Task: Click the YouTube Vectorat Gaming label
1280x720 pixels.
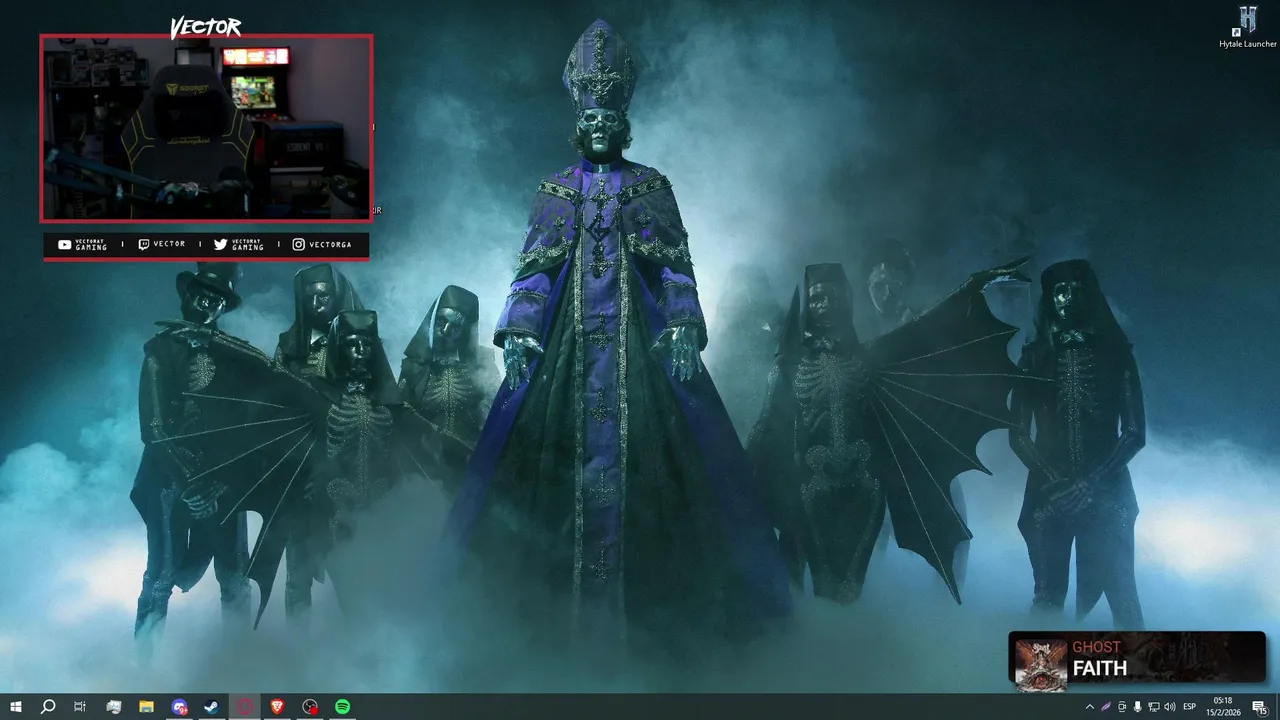Action: coord(82,244)
